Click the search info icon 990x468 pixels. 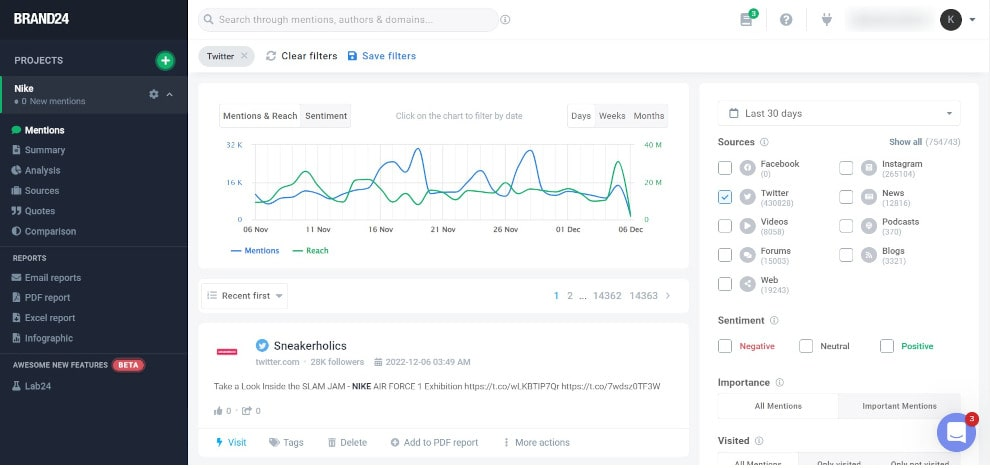tap(505, 20)
